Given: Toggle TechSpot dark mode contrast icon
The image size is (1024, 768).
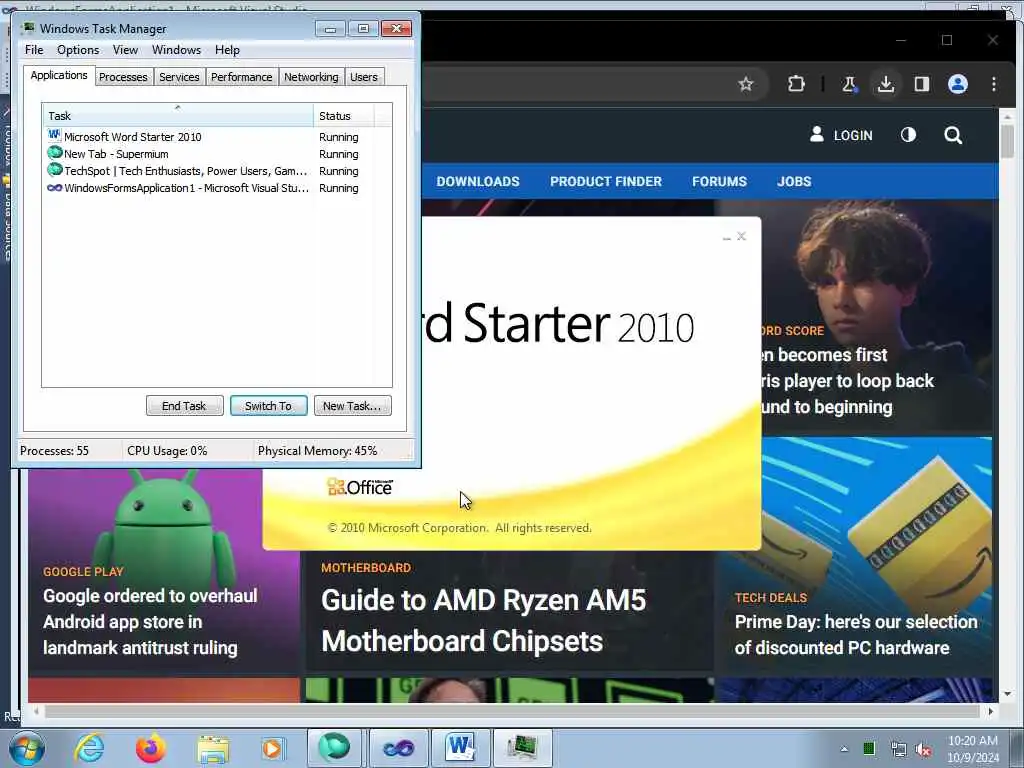Looking at the screenshot, I should [x=908, y=135].
